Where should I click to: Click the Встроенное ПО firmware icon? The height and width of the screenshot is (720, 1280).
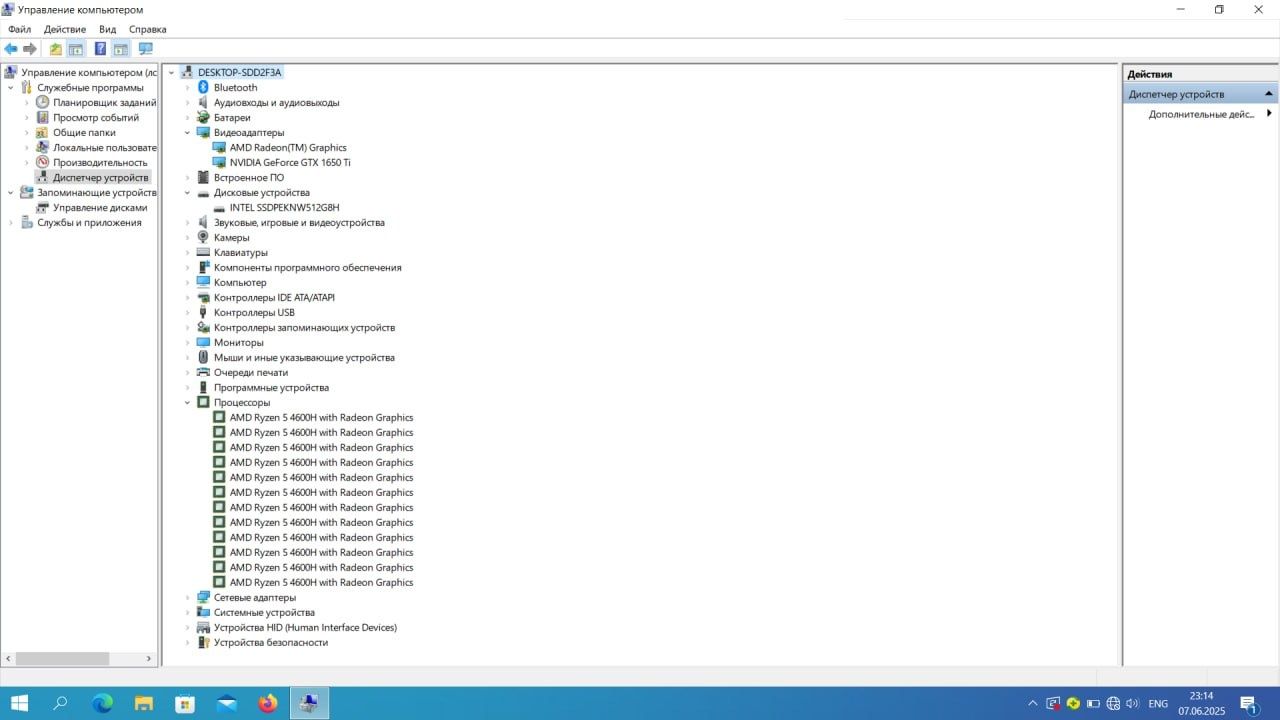pyautogui.click(x=203, y=177)
